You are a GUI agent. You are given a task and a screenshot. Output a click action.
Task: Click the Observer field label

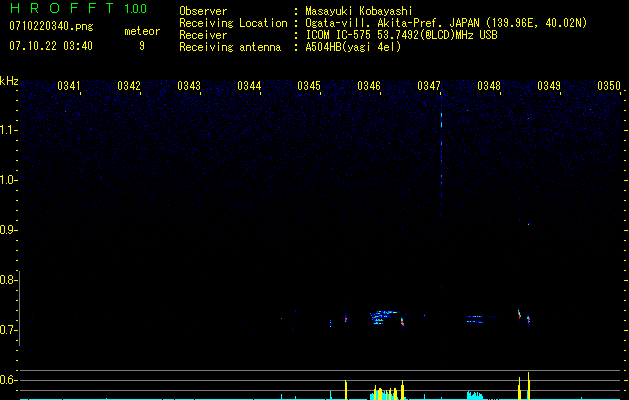[203, 11]
